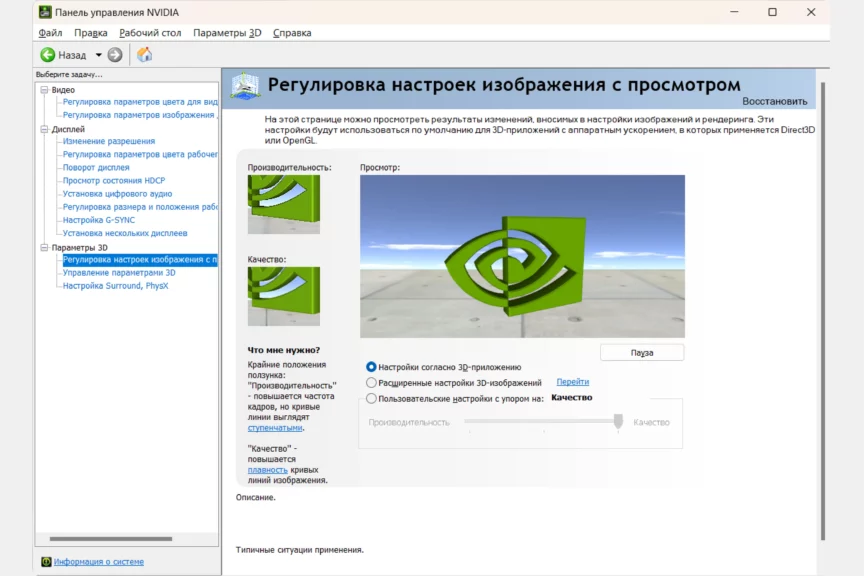Go to the Home page icon
The image size is (864, 576).
point(145,55)
